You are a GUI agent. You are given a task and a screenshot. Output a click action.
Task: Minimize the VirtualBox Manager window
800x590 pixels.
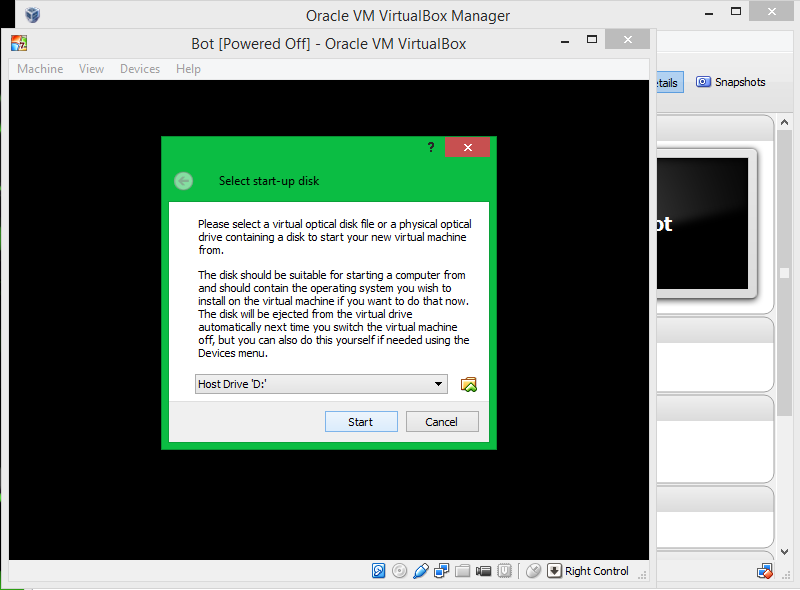point(709,12)
